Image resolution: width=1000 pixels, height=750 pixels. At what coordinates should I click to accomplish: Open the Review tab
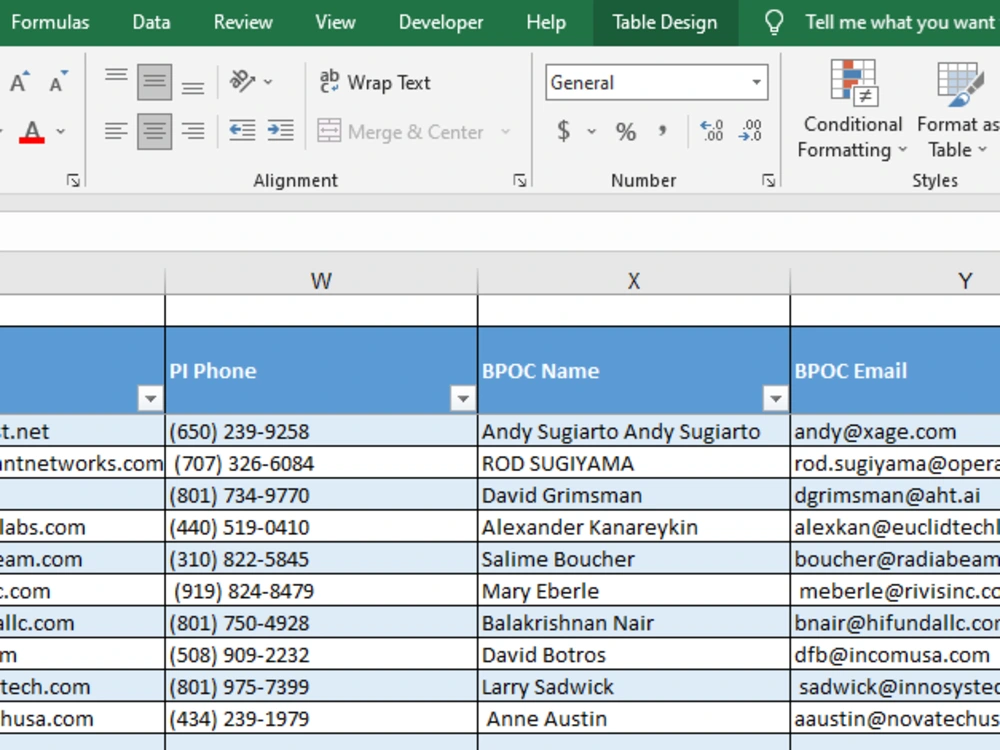click(243, 22)
